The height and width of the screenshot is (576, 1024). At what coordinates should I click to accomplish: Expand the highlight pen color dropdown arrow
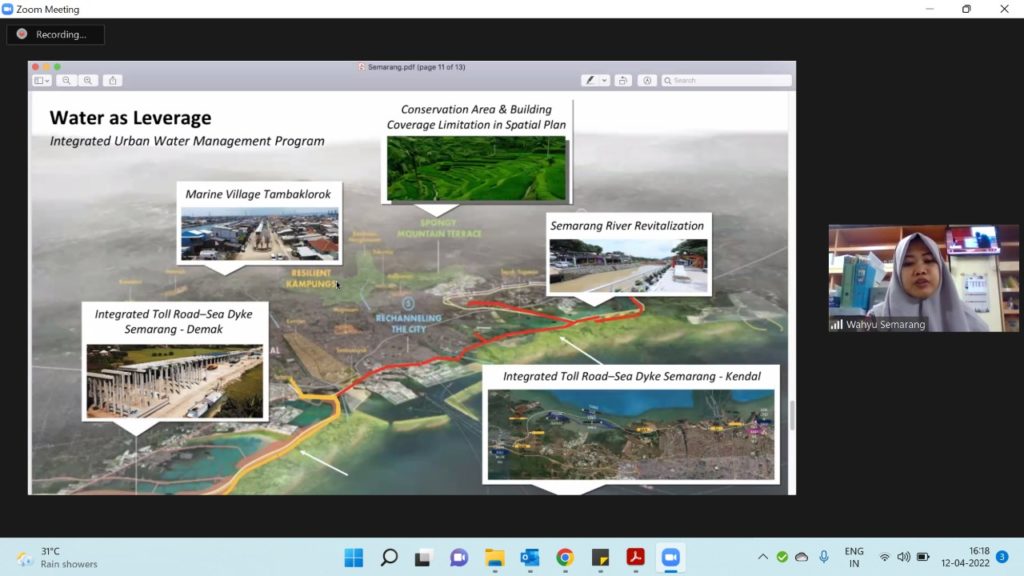604,80
